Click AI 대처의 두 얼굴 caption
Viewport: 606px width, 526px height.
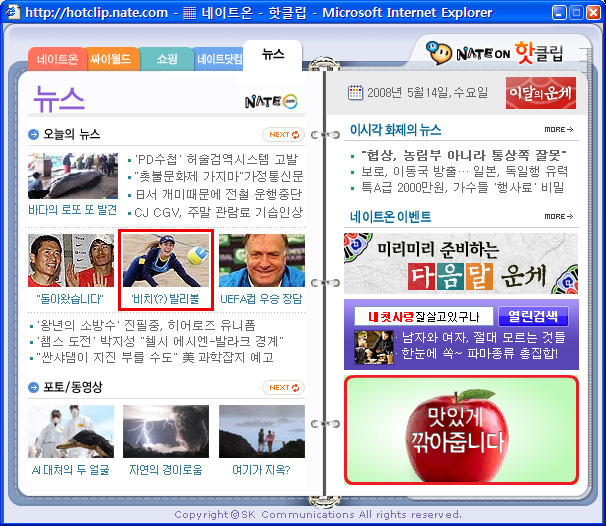(71, 470)
